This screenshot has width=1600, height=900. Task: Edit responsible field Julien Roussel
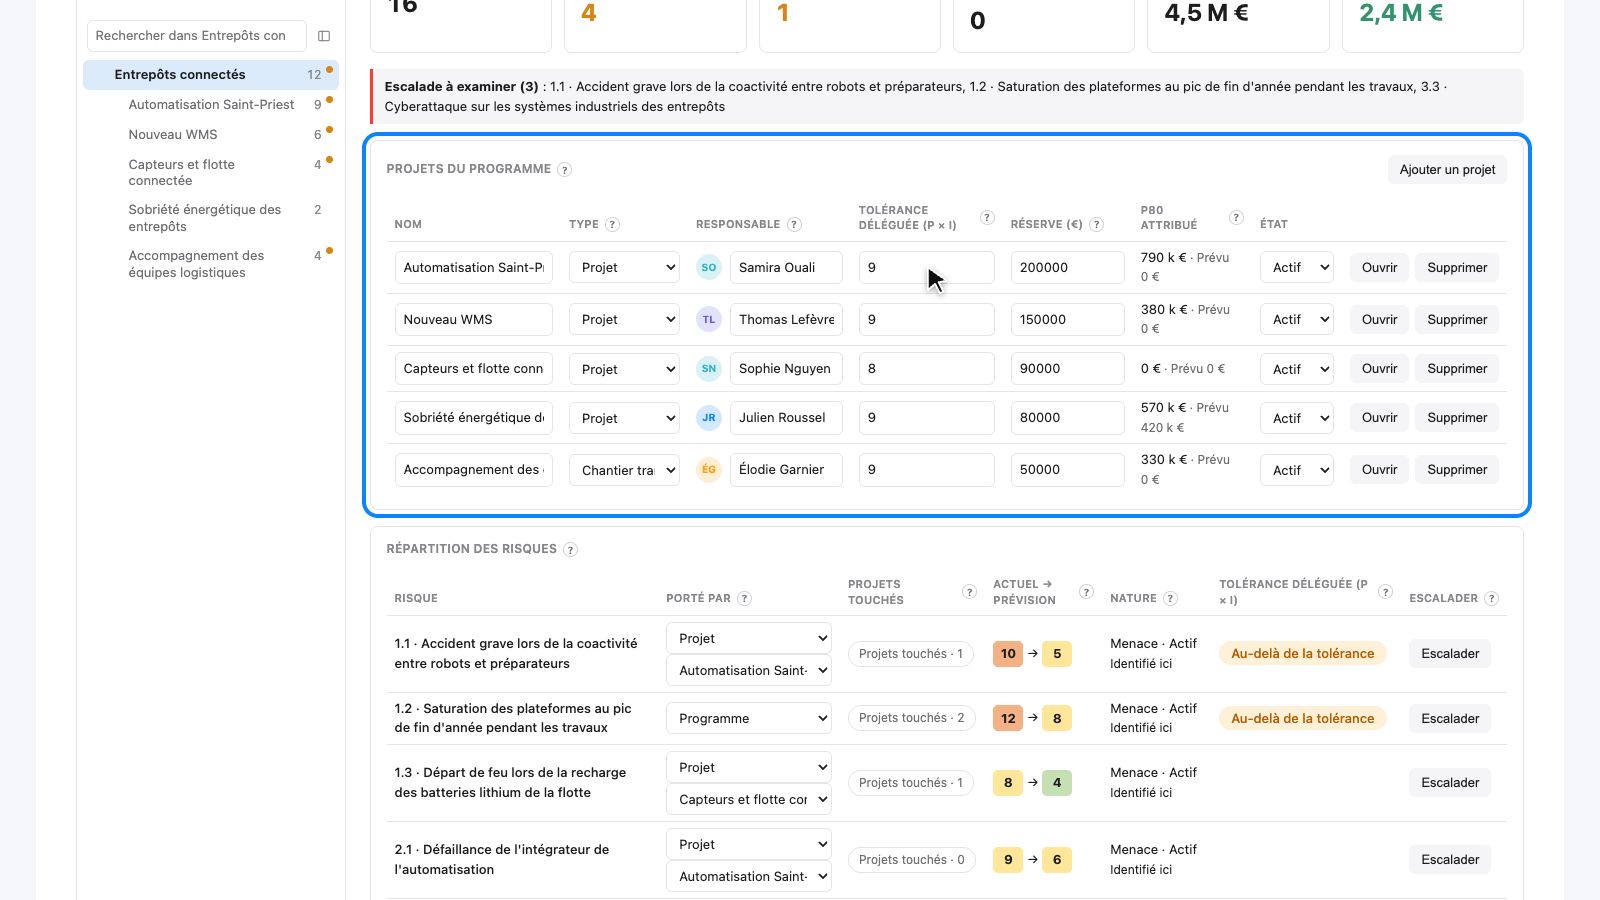786,418
